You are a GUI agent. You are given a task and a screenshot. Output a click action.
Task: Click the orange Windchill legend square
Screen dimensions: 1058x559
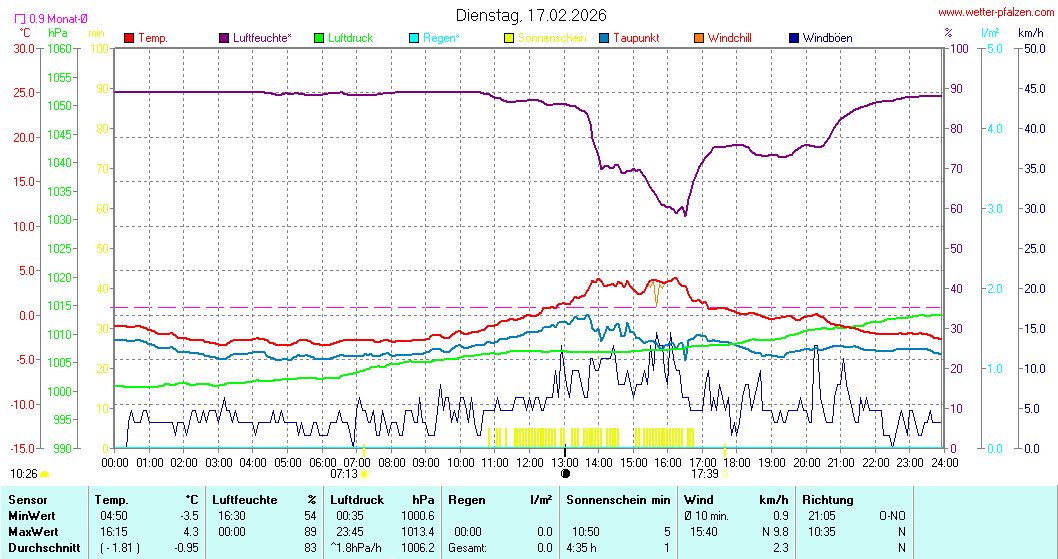[x=698, y=38]
